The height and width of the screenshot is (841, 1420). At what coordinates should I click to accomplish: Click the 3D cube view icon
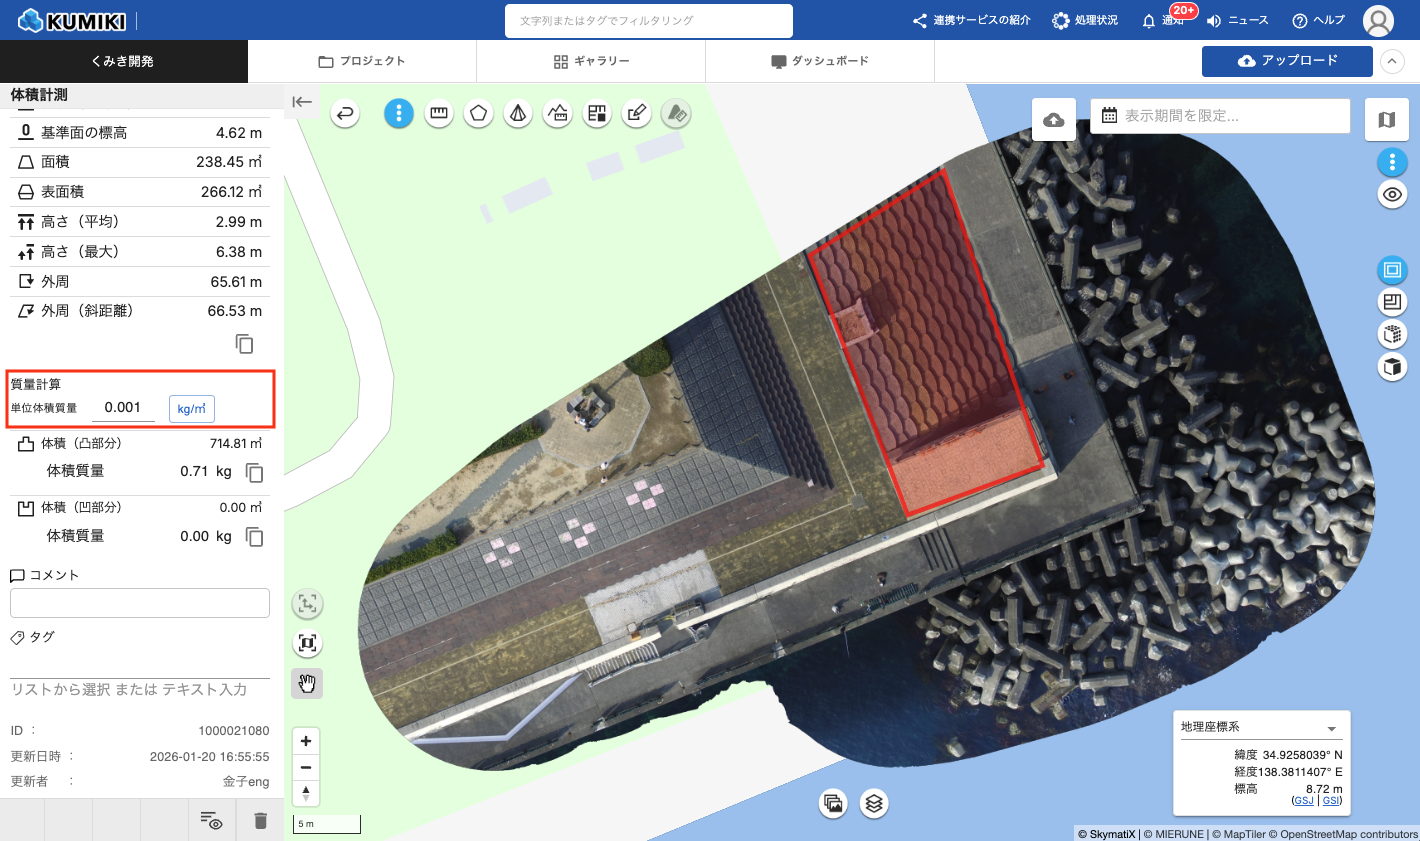[x=1392, y=367]
